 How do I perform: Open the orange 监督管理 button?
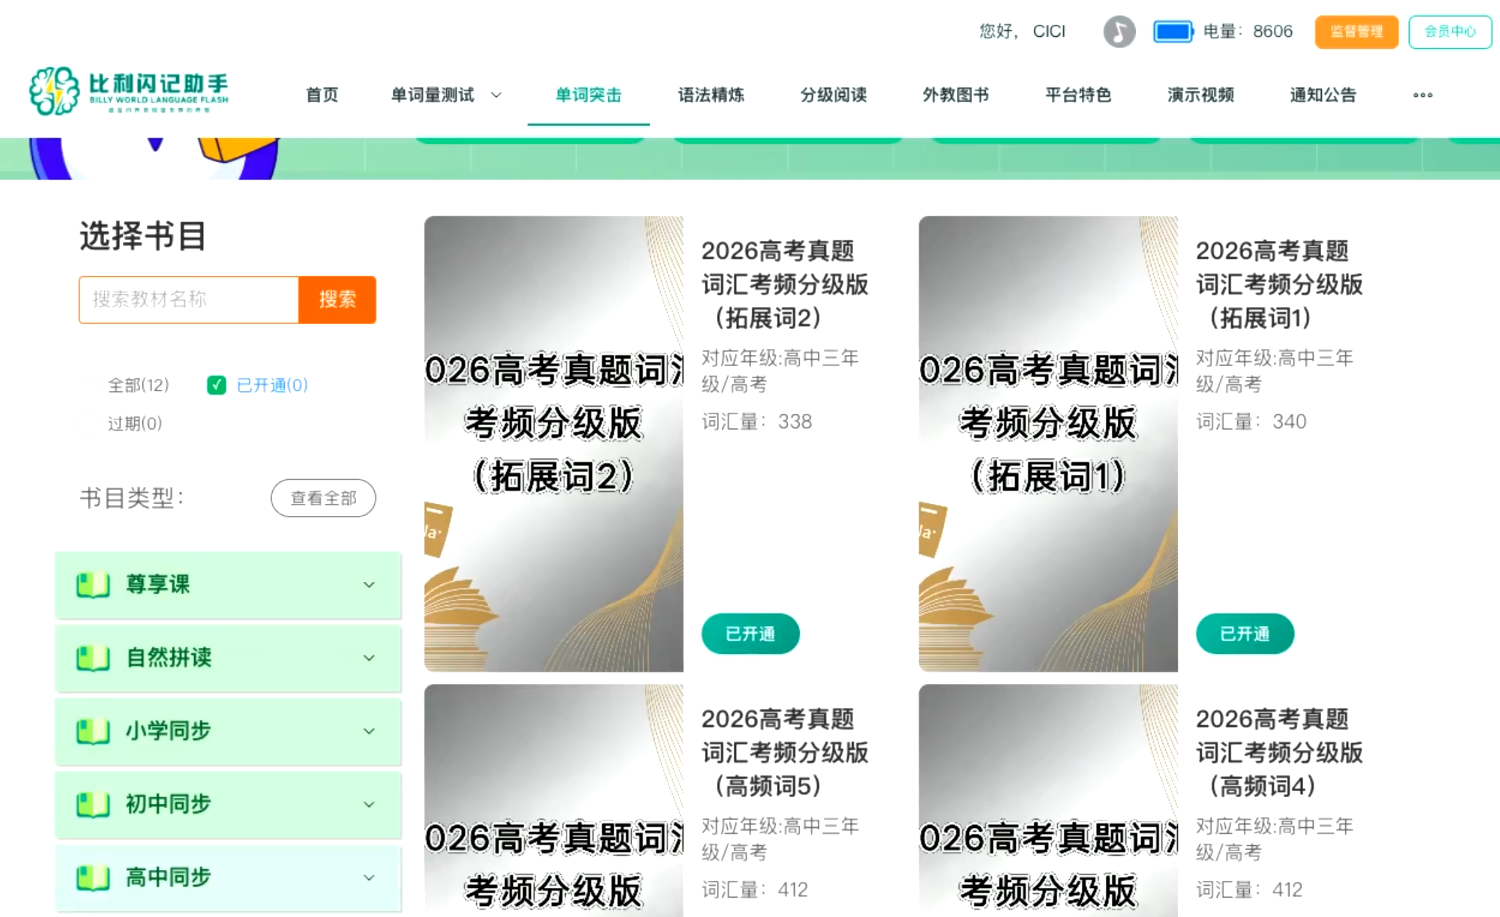[x=1356, y=32]
